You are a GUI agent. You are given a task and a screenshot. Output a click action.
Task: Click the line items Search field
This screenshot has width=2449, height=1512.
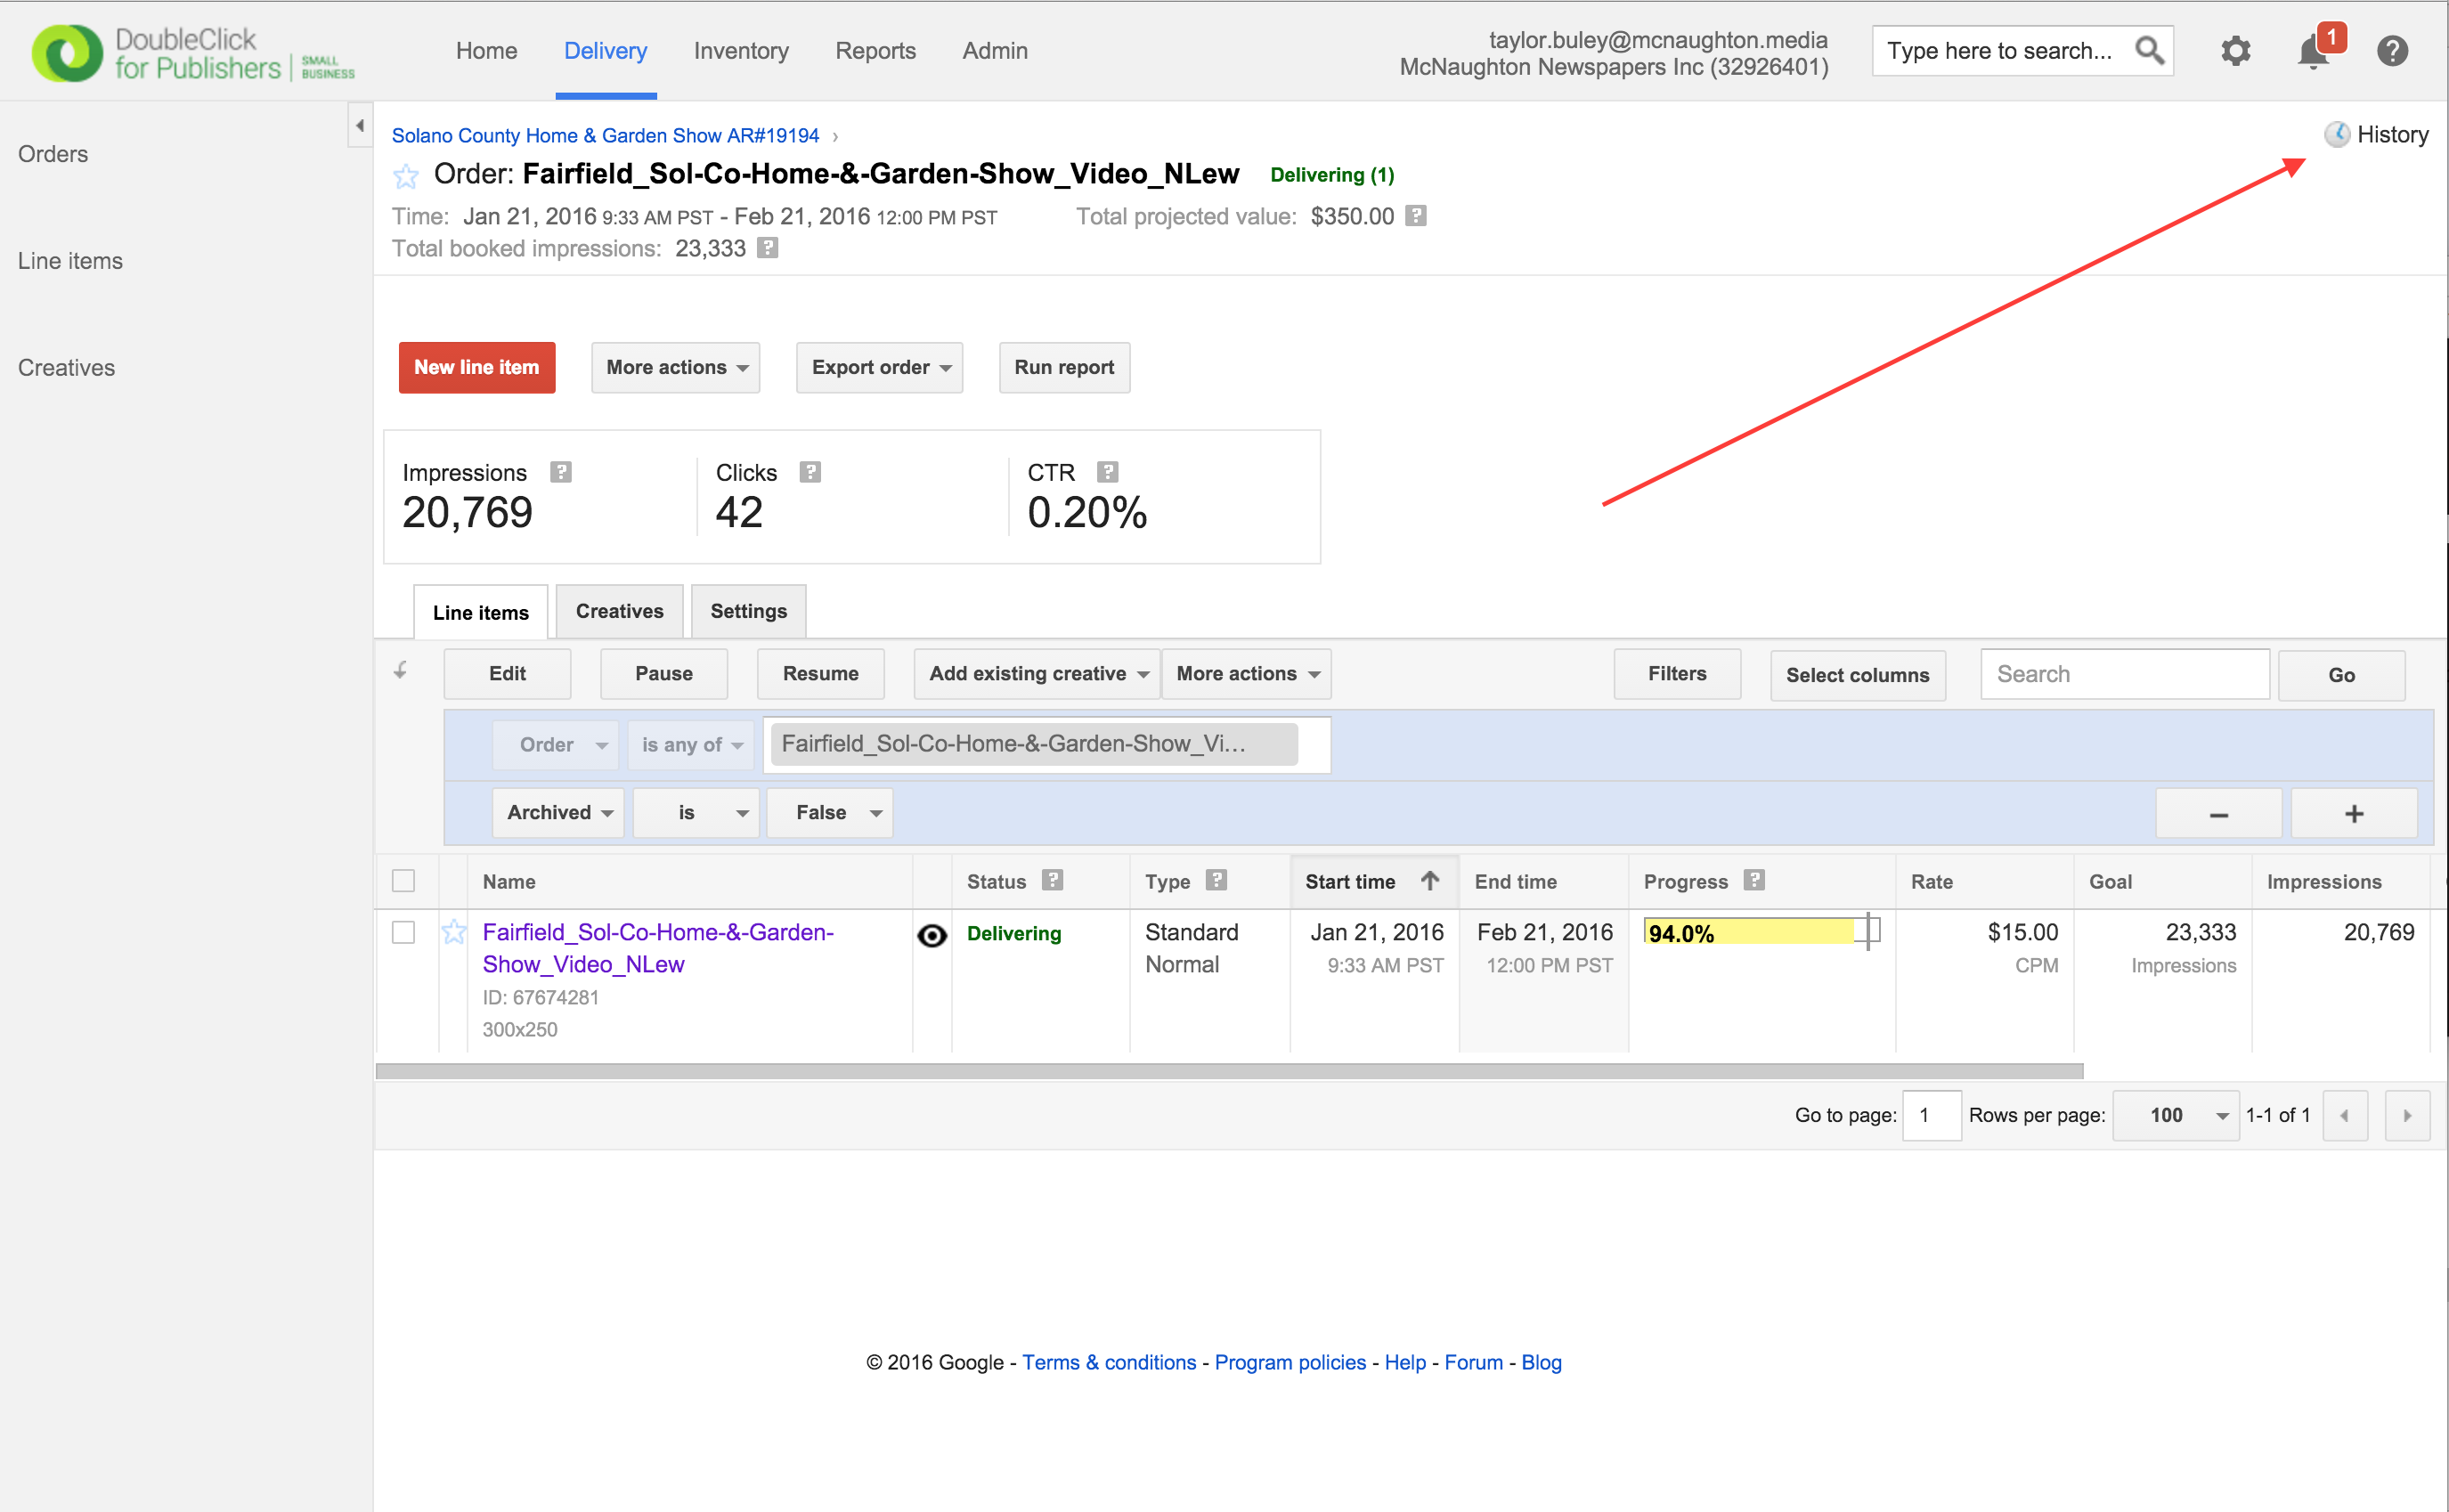(x=2124, y=674)
